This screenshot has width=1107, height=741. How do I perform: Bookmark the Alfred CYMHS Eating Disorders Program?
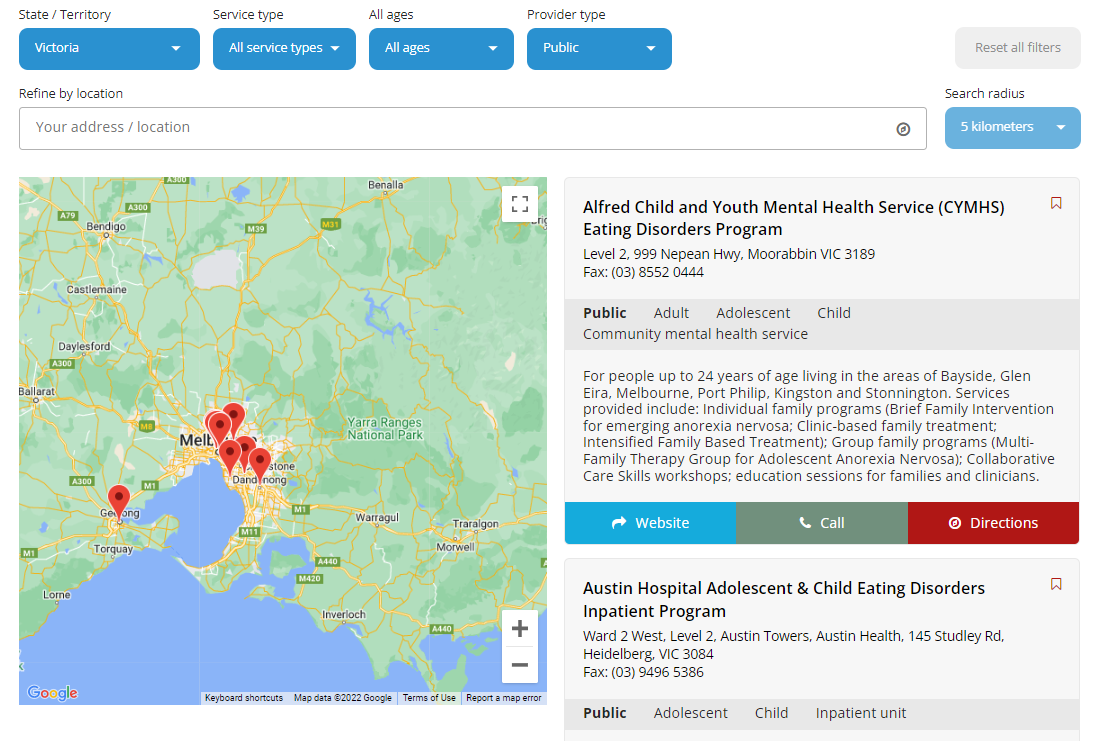pyautogui.click(x=1056, y=203)
